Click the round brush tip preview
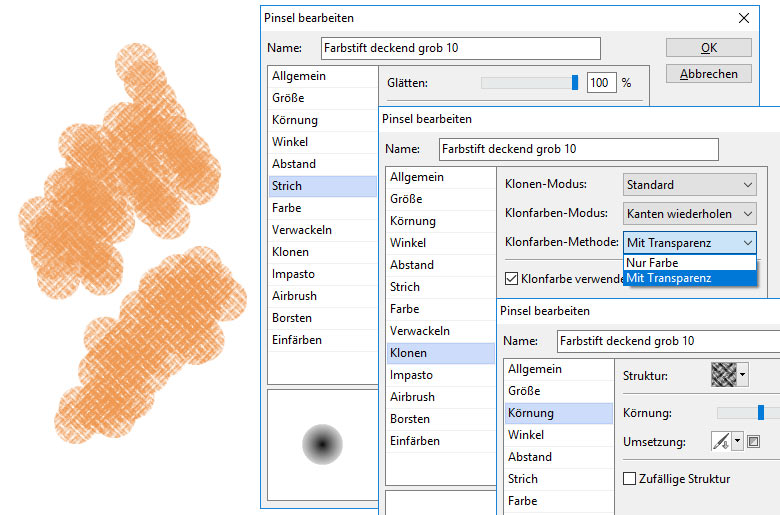 click(x=322, y=444)
